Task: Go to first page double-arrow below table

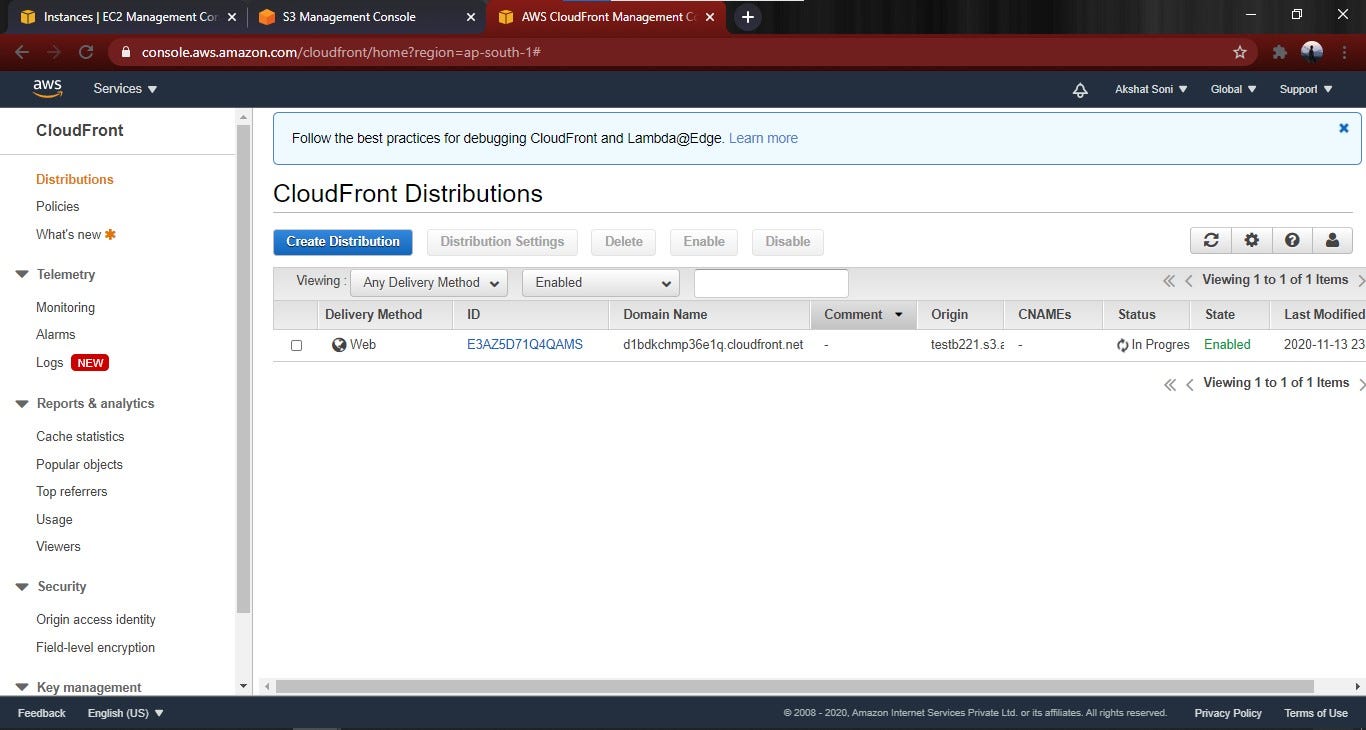Action: (x=1169, y=384)
